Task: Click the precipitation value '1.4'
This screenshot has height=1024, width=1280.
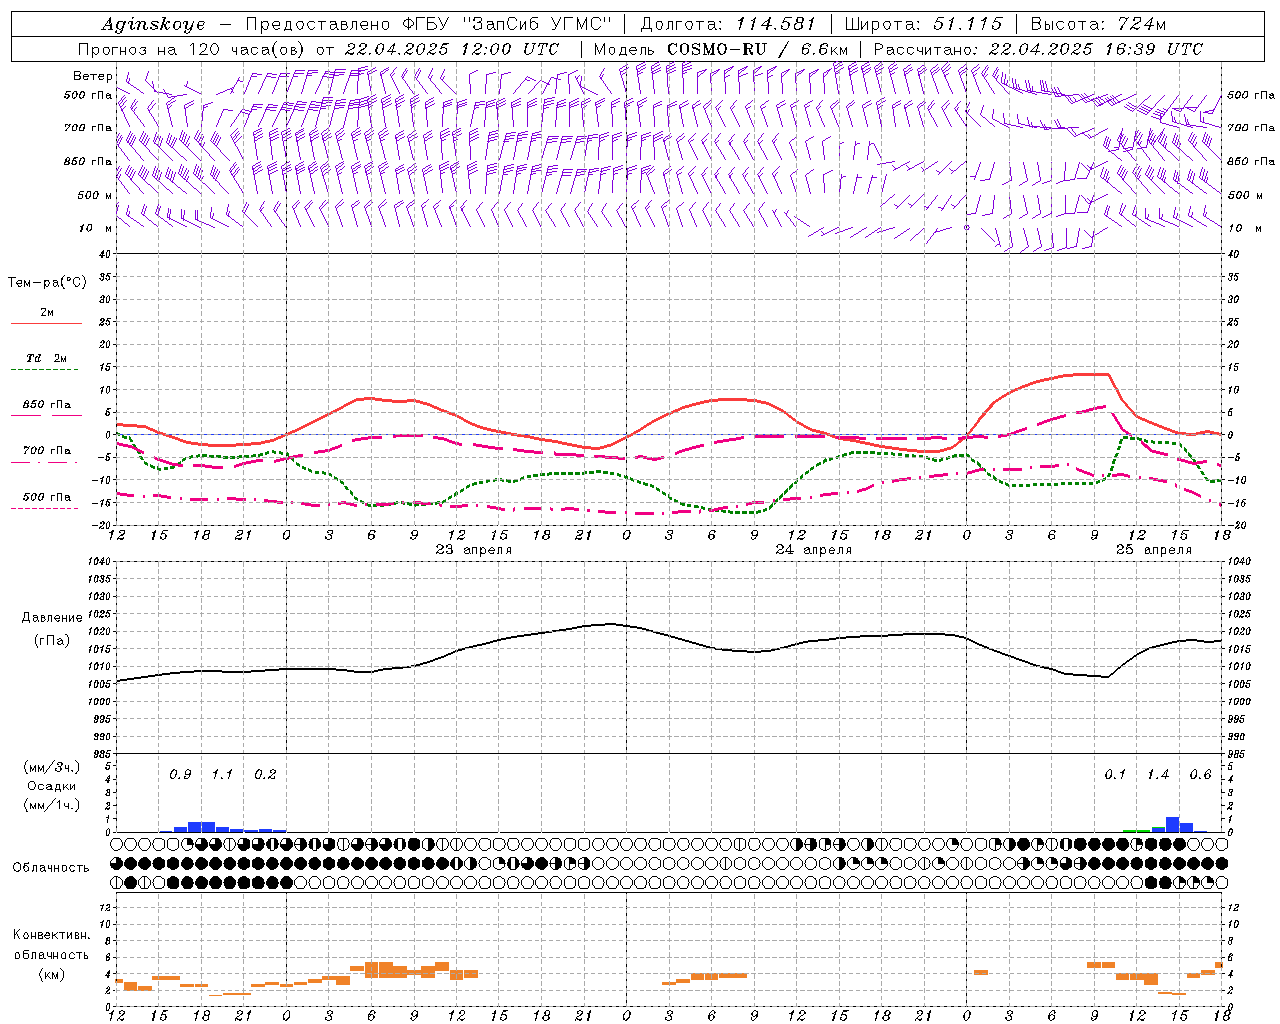Action: (1158, 775)
